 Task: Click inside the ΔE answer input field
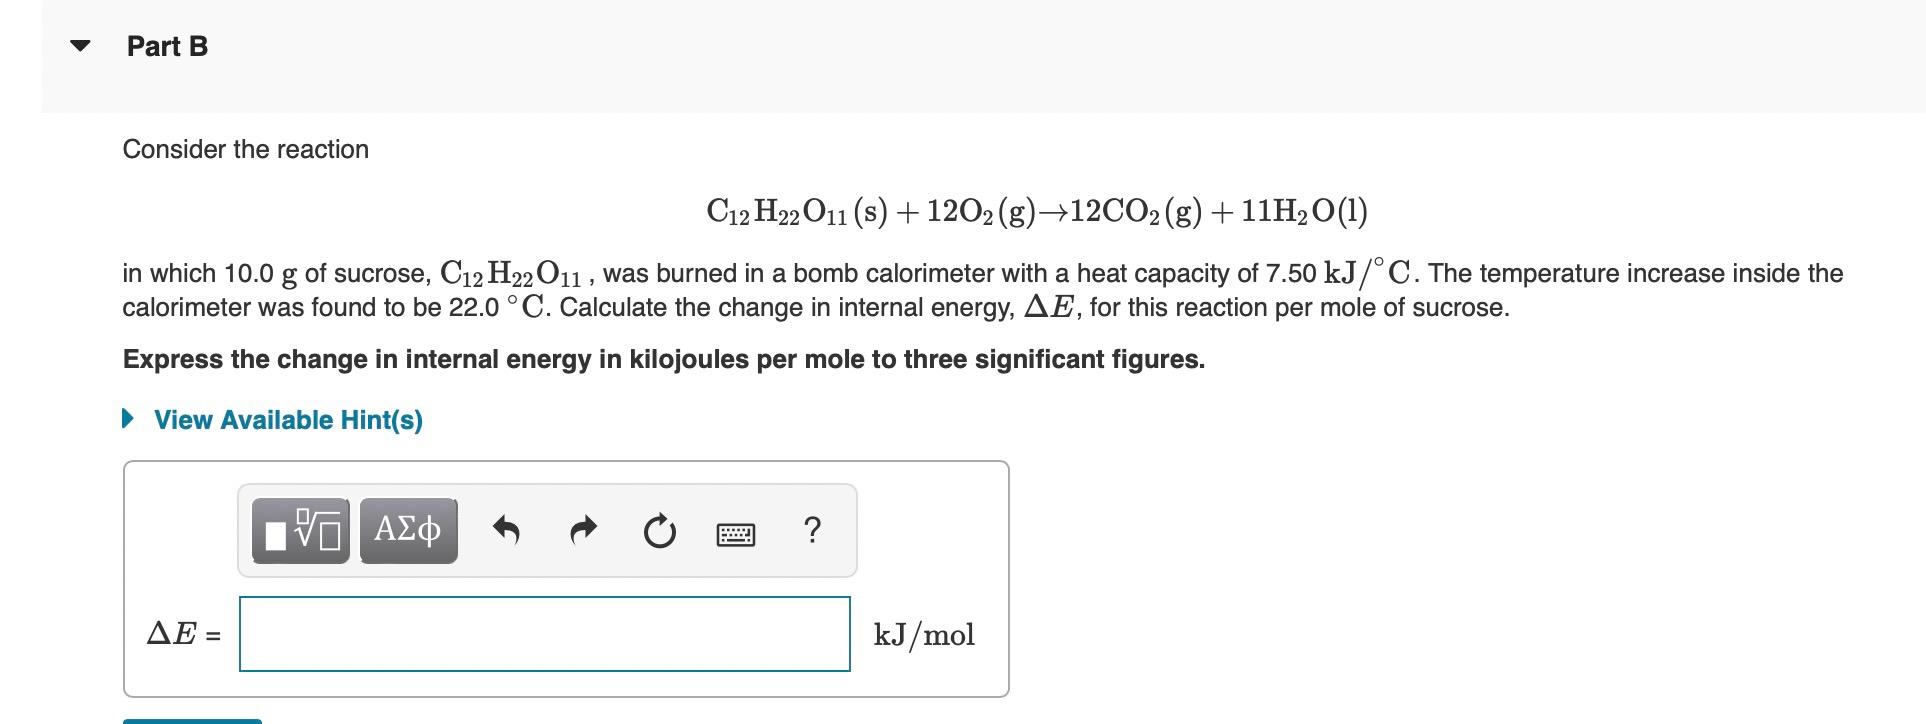point(544,633)
